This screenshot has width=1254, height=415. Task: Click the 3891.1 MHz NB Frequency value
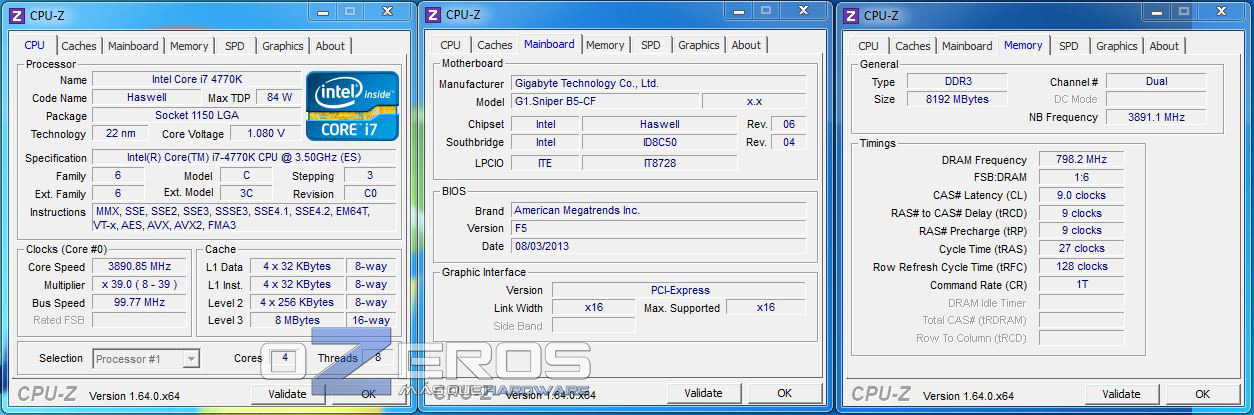pos(1156,118)
